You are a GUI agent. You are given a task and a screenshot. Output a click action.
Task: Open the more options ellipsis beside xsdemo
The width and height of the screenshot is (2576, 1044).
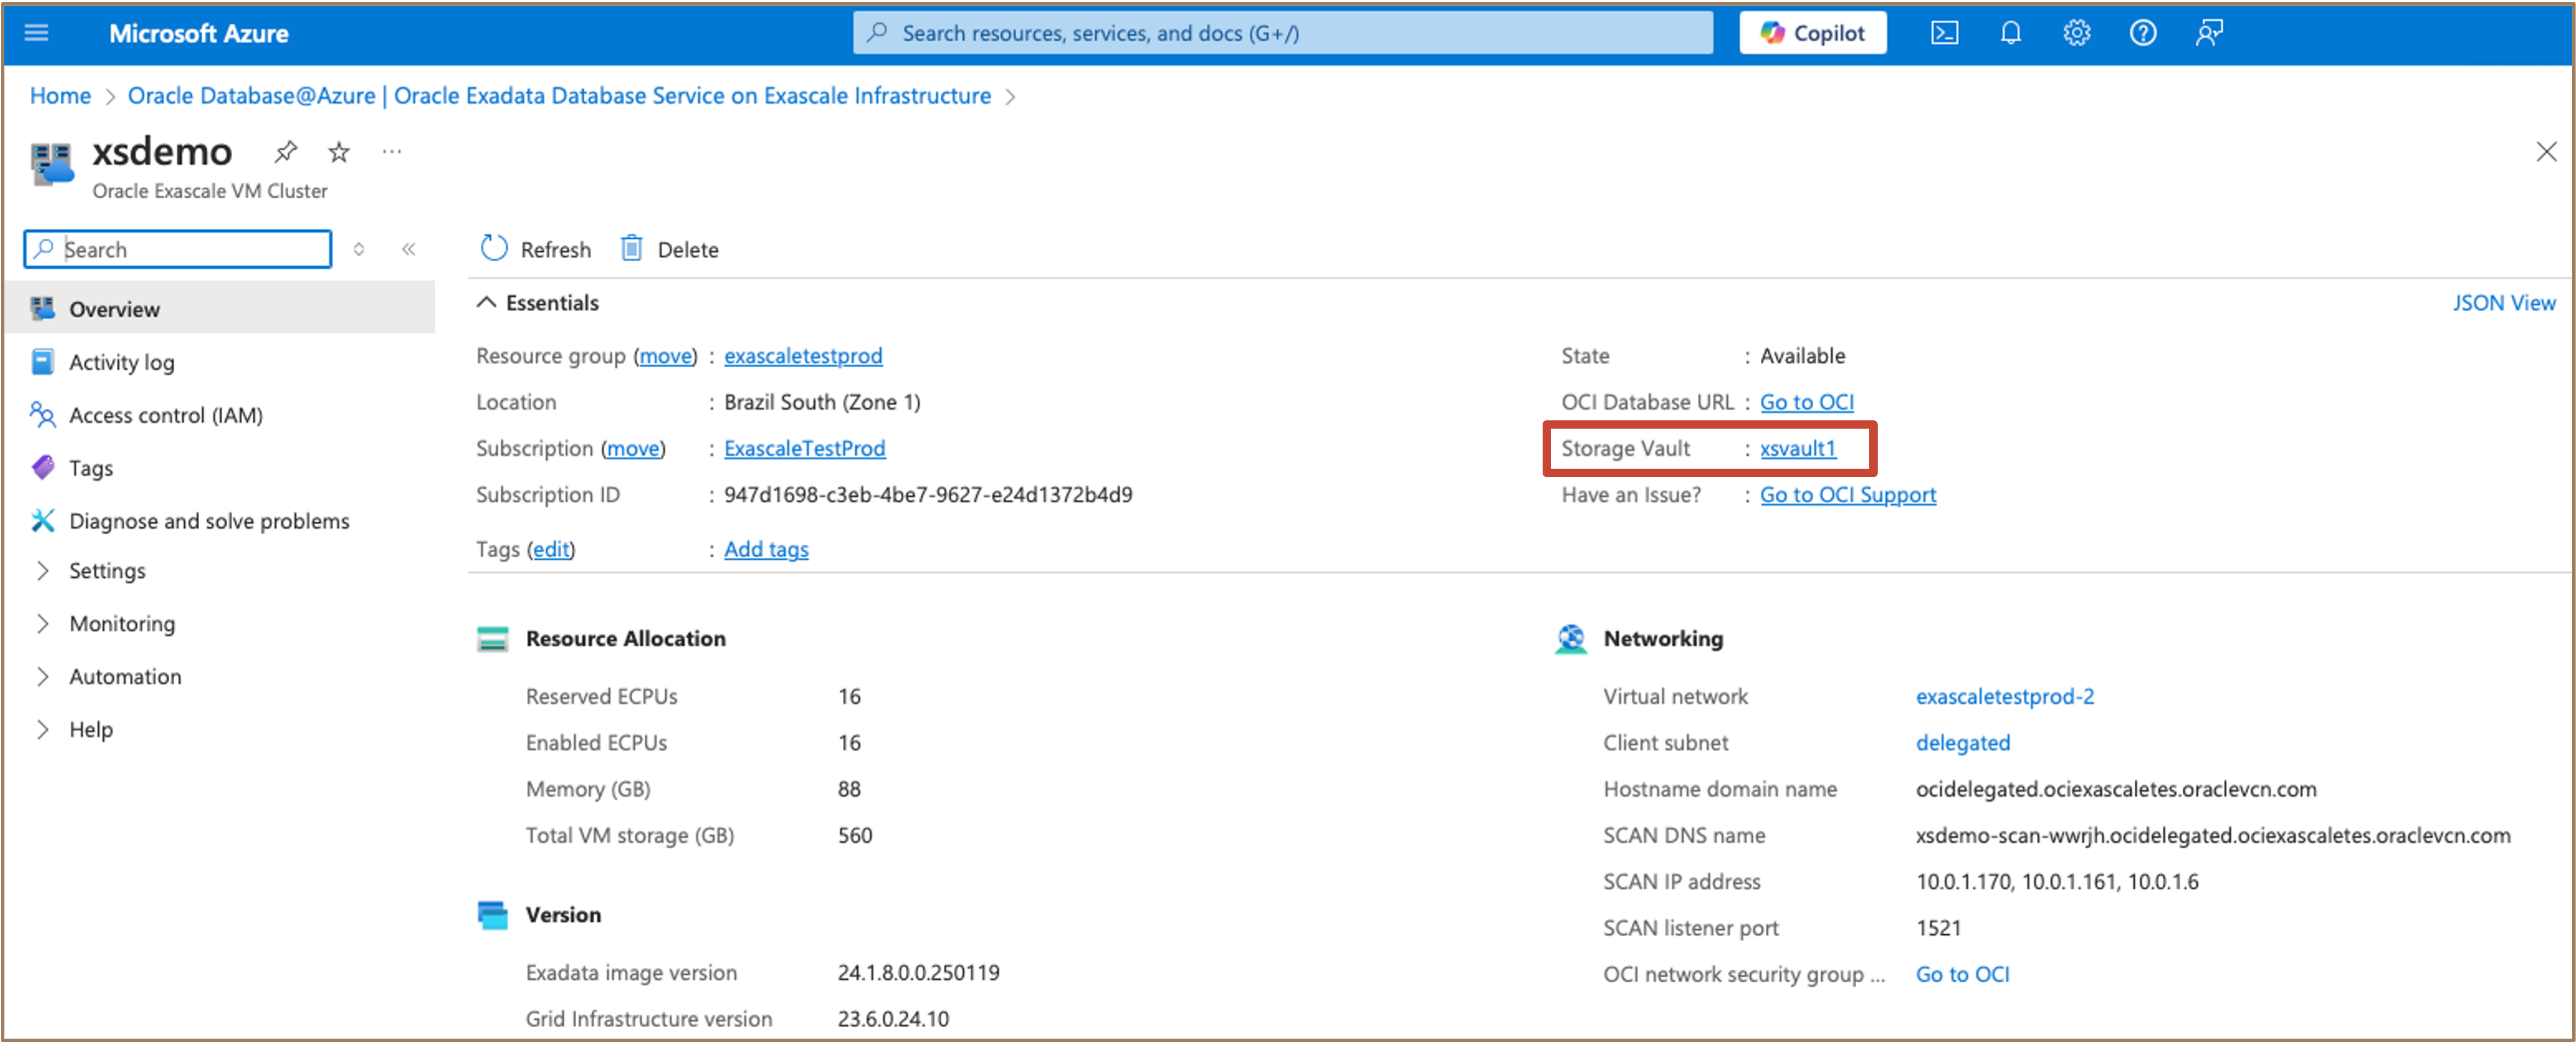(392, 152)
